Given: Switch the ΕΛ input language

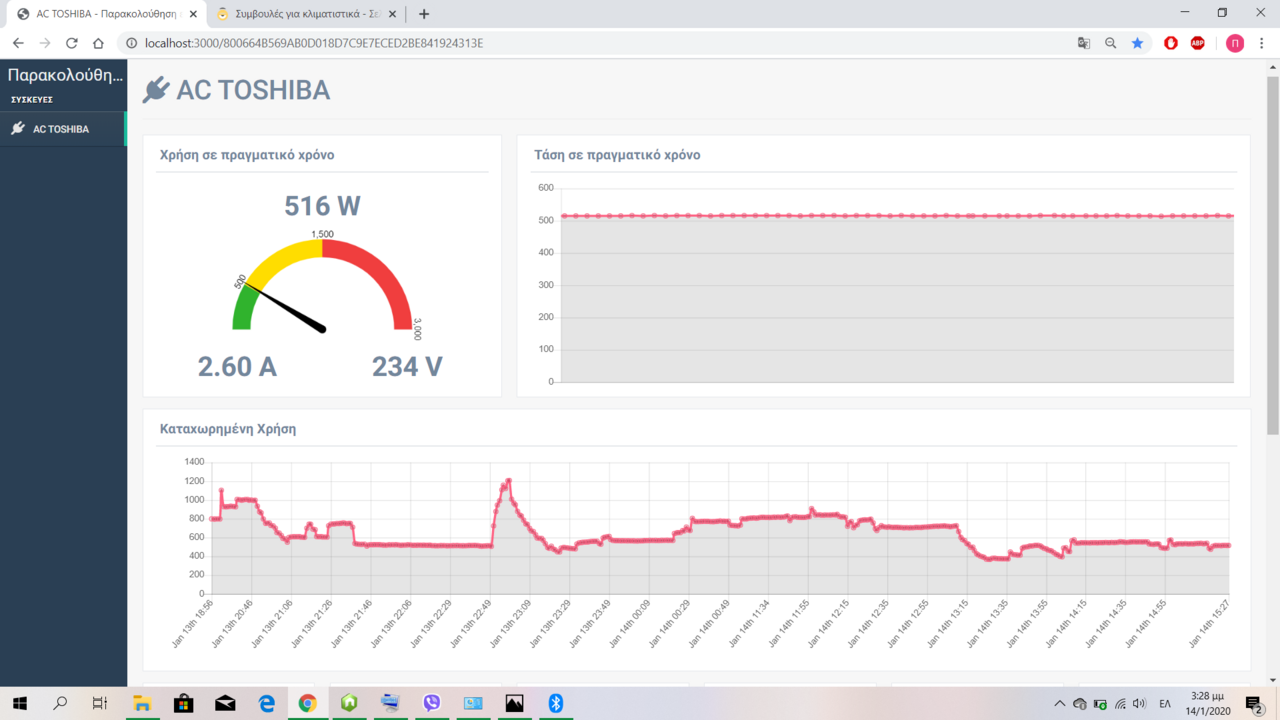Looking at the screenshot, I should tap(1165, 704).
